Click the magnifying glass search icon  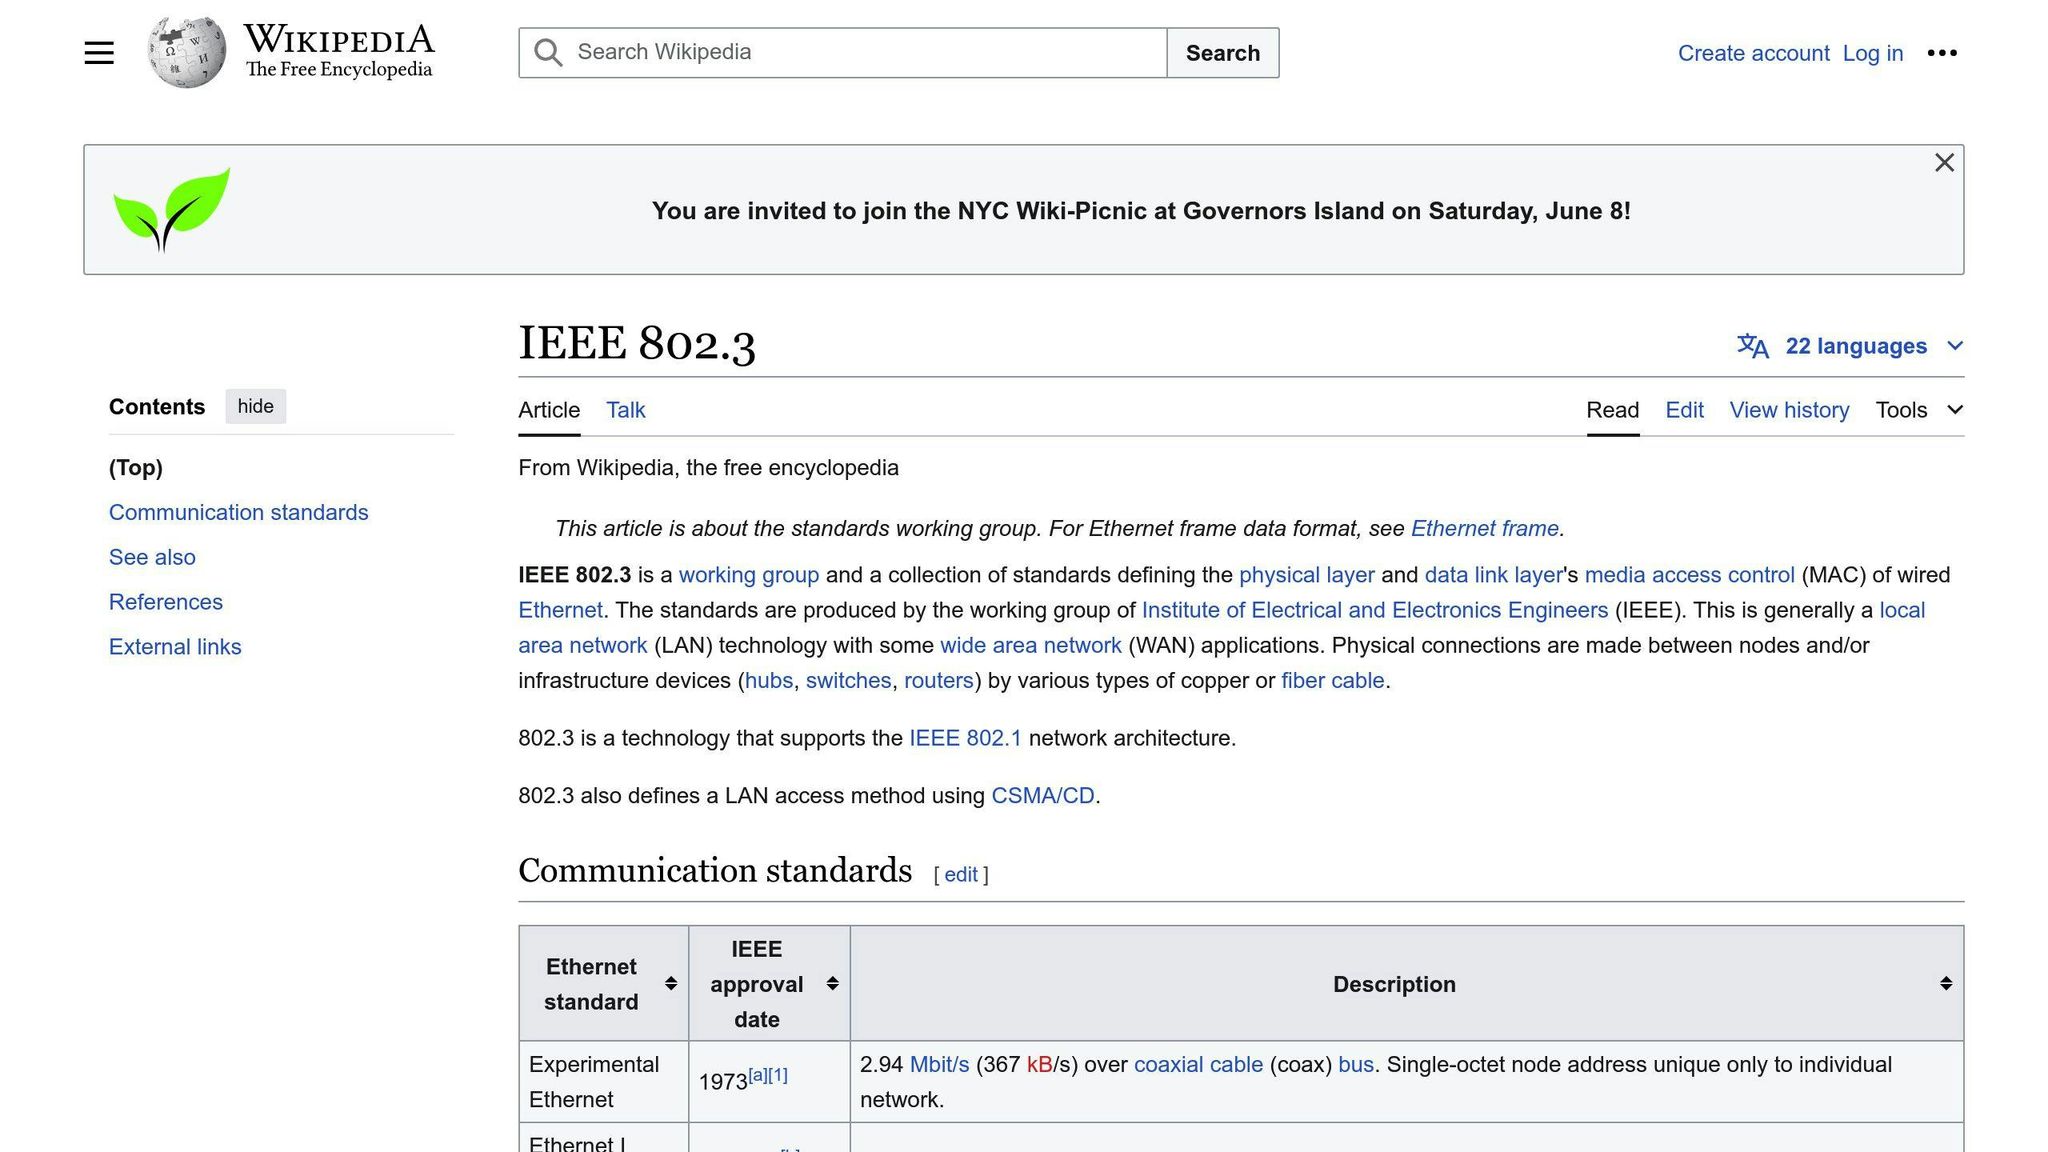(x=548, y=53)
